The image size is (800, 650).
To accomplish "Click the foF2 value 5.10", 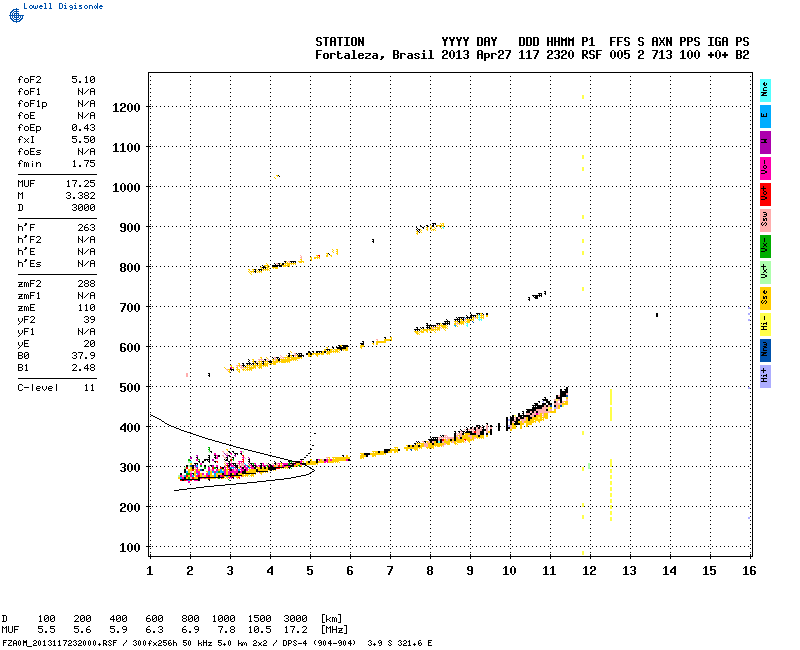I will click(x=83, y=80).
